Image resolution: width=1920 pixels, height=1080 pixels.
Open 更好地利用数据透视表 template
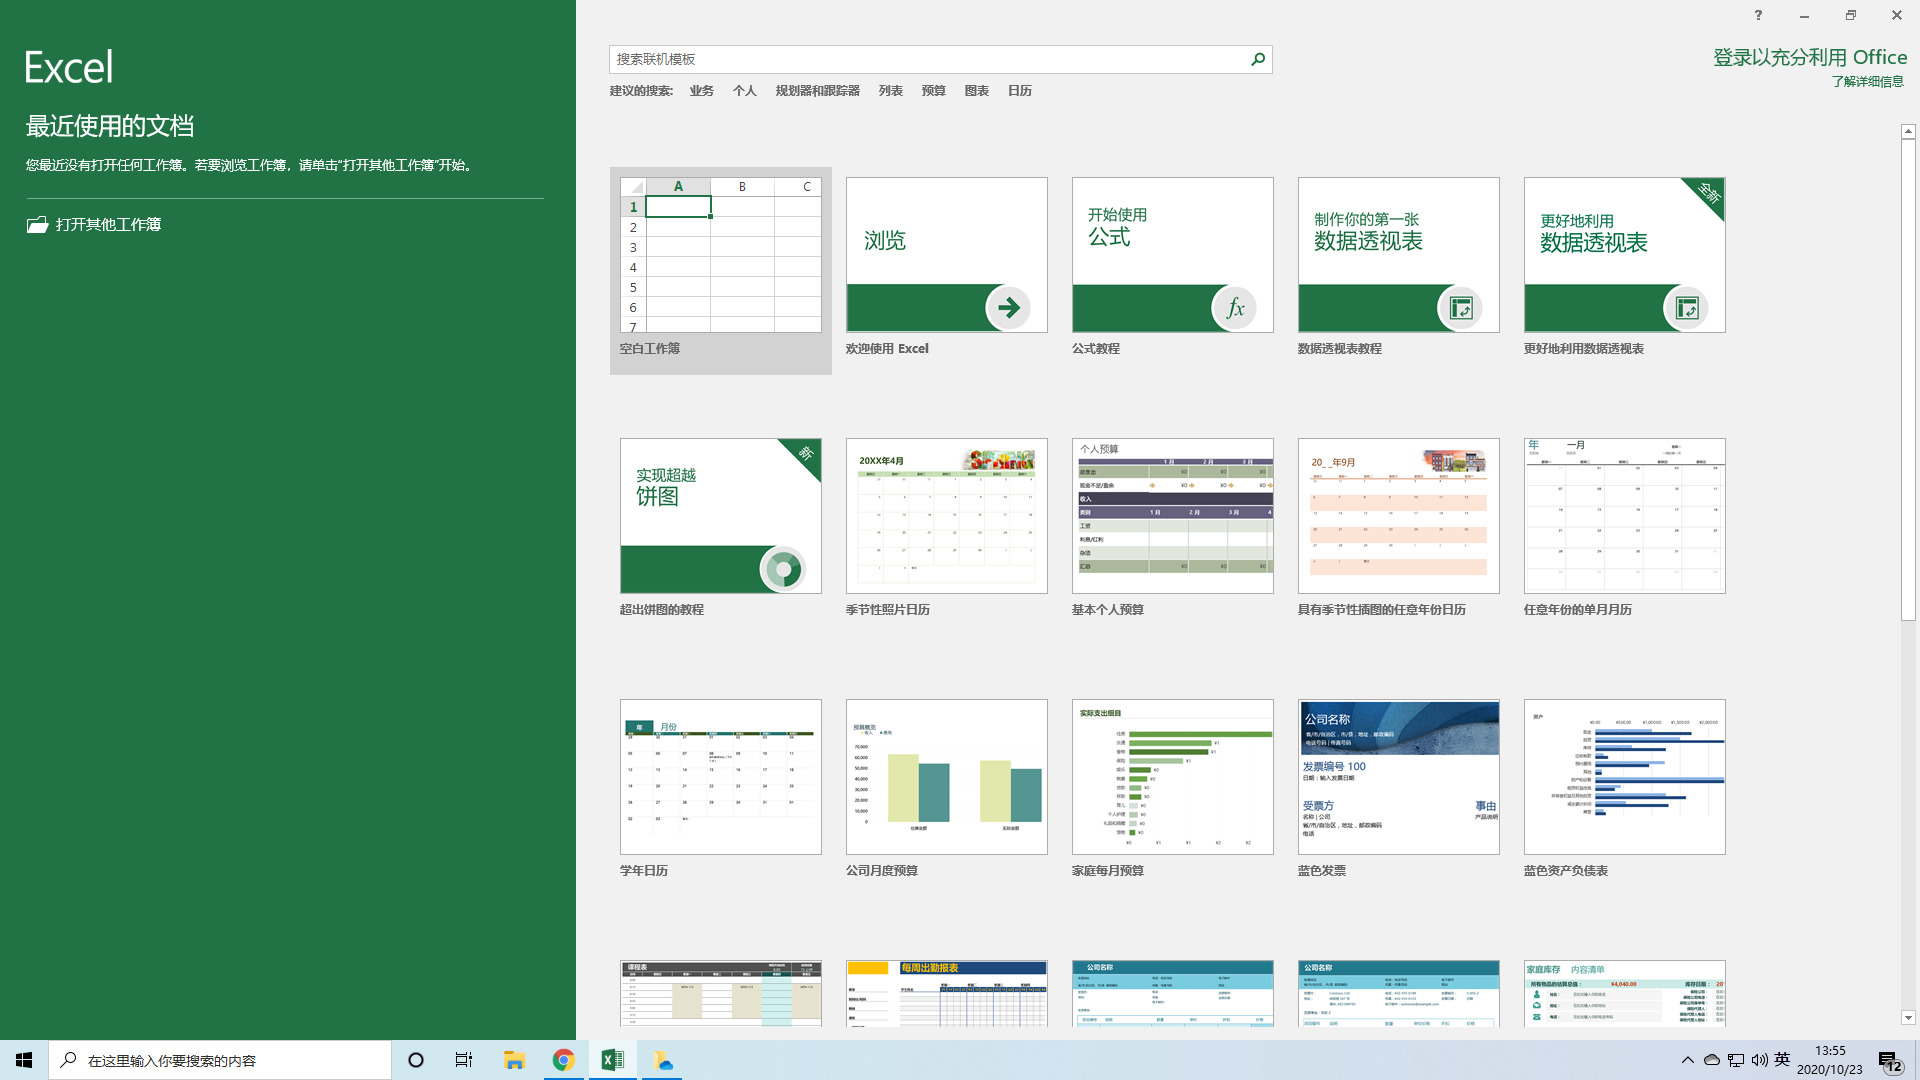(x=1625, y=267)
